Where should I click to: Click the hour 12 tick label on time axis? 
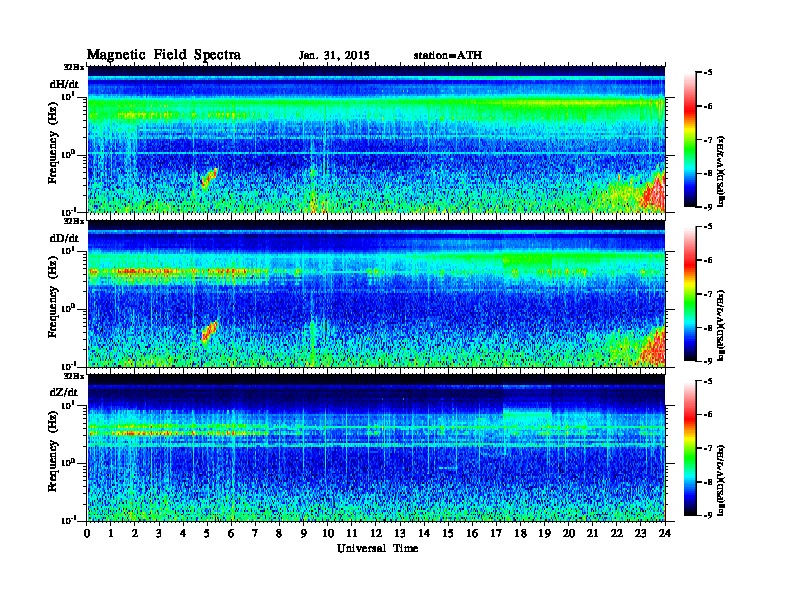pos(376,533)
